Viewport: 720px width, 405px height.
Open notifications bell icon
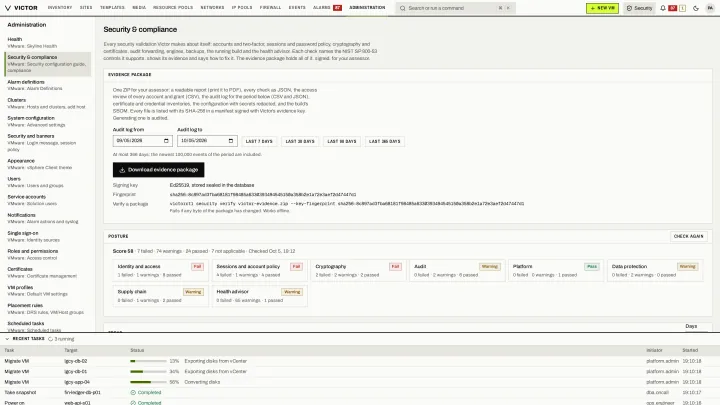tap(663, 8)
